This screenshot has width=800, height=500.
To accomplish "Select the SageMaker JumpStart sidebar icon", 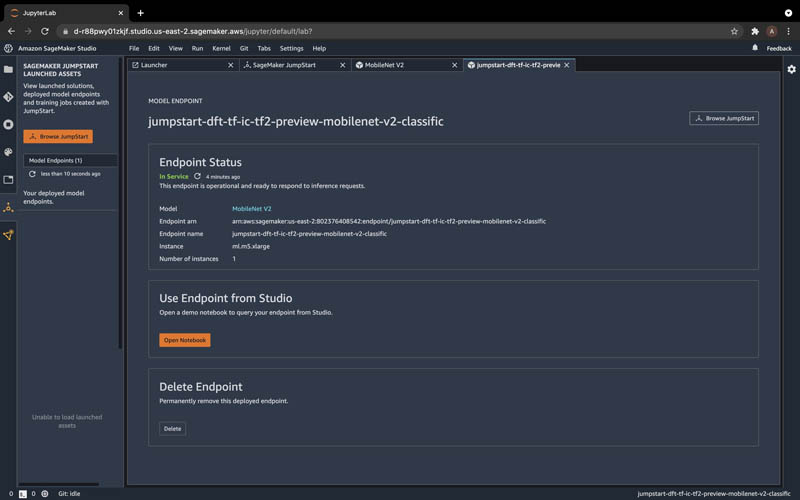I will click(x=8, y=208).
